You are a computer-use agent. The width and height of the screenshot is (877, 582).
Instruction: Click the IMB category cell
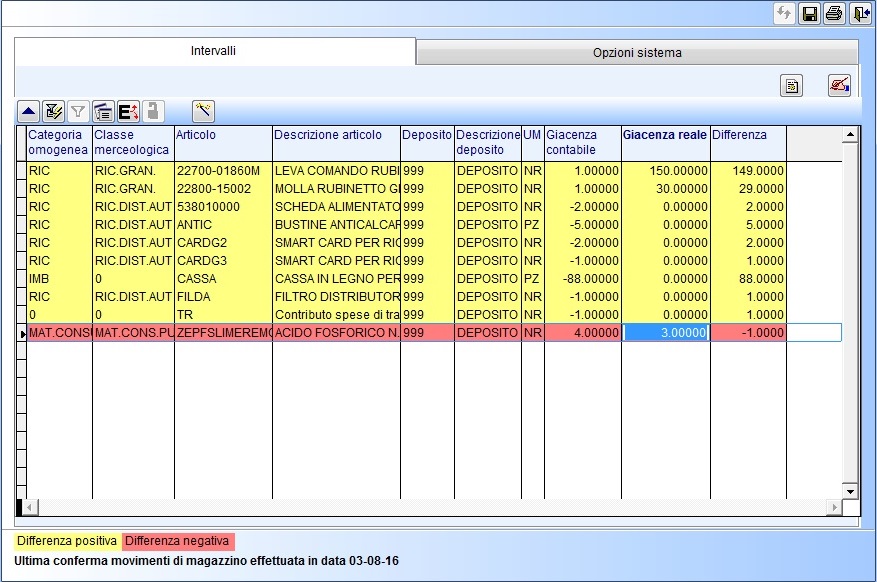point(59,278)
